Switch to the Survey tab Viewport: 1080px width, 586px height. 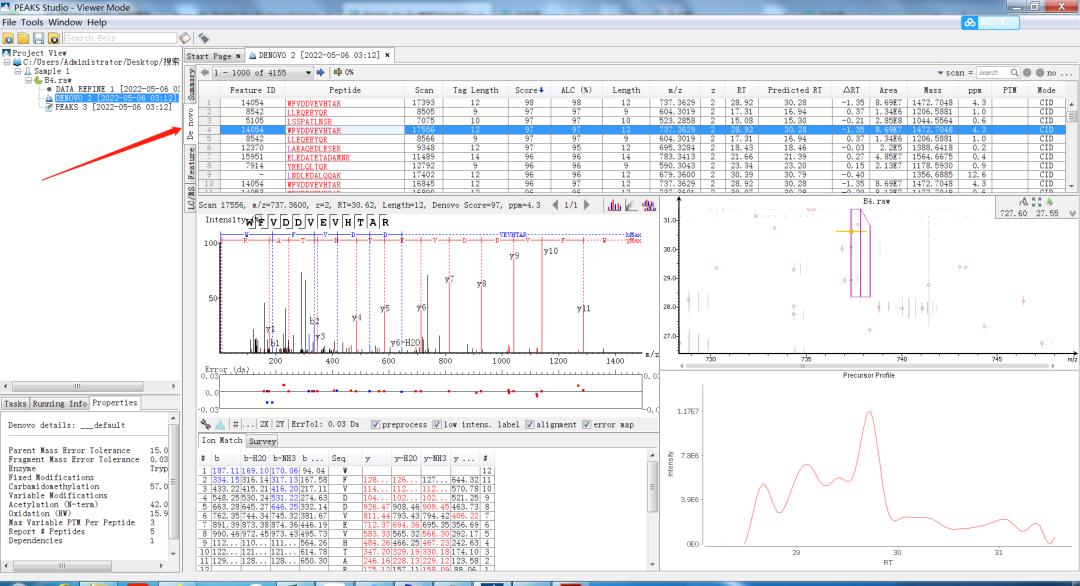[262, 440]
